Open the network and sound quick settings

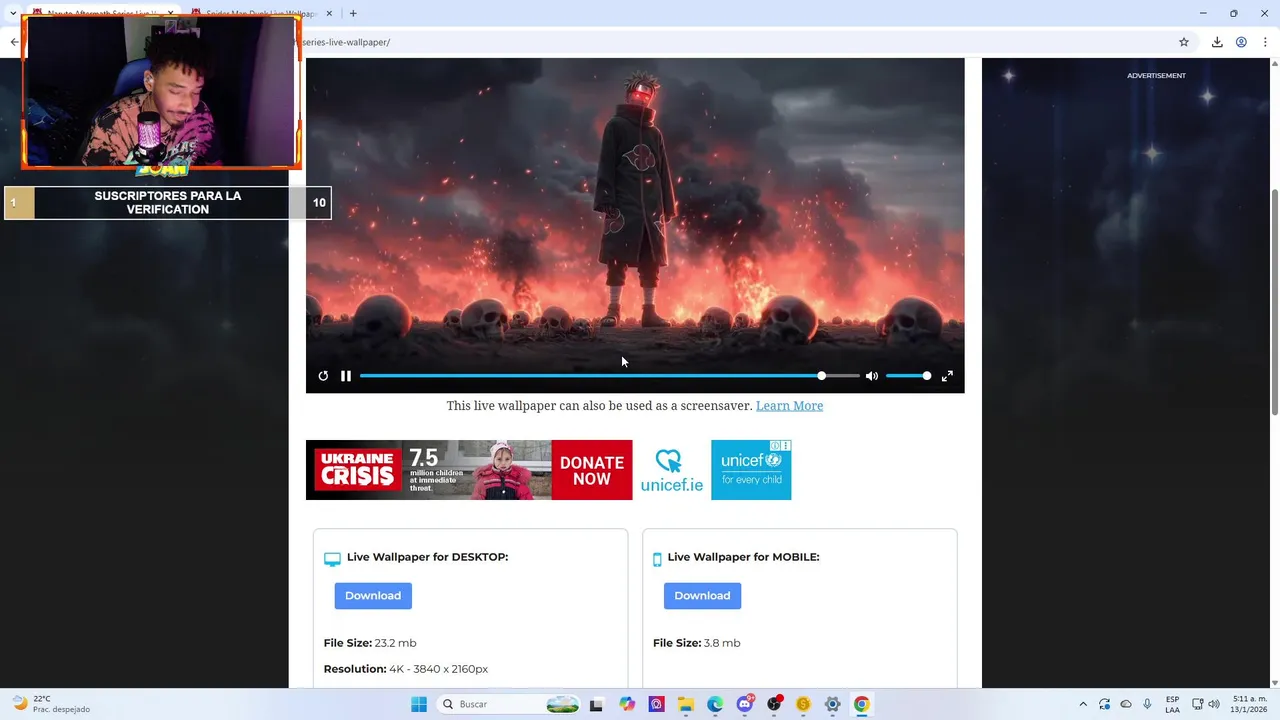tap(1206, 704)
